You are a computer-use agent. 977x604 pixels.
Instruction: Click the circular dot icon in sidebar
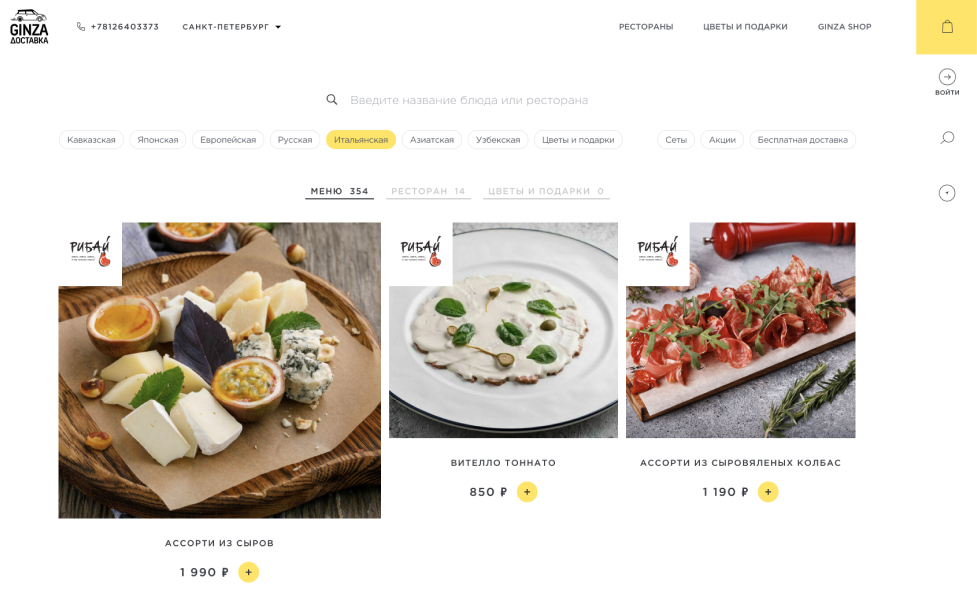pyautogui.click(x=946, y=193)
